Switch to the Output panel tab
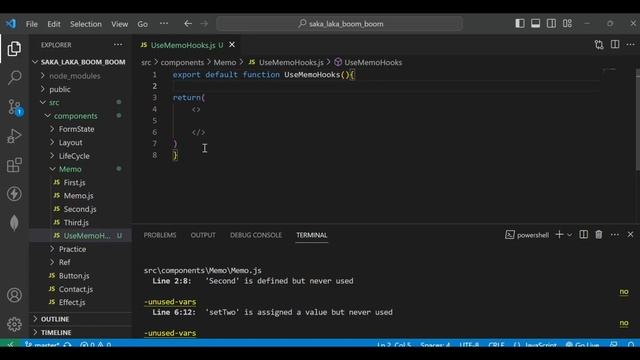Image resolution: width=640 pixels, height=360 pixels. point(203,235)
